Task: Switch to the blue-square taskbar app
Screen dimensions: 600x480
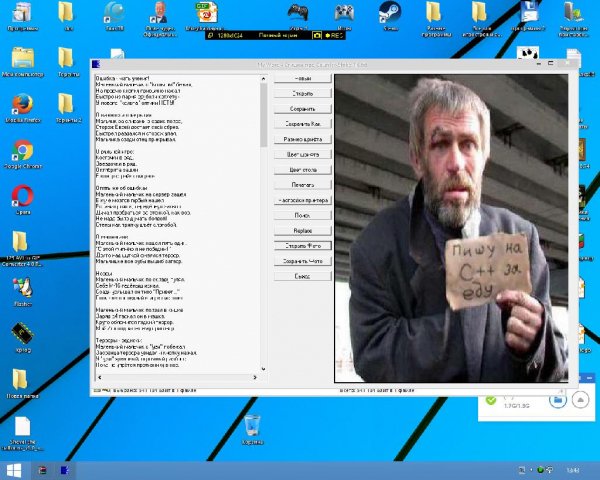Action: (65, 470)
